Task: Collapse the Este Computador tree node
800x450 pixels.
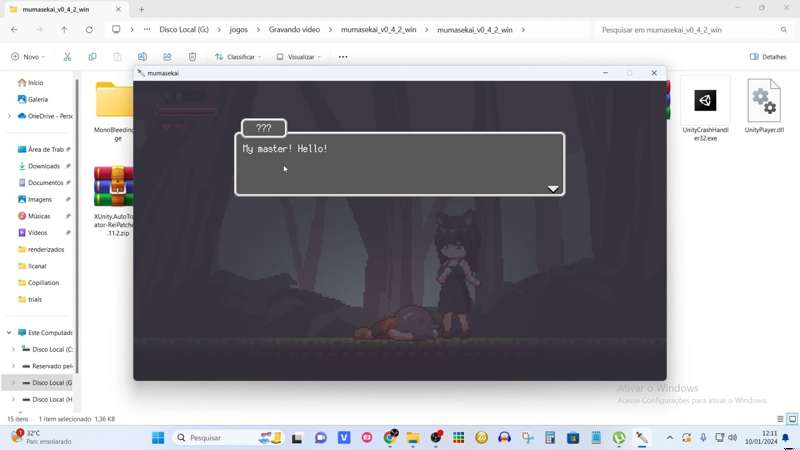Action: [9, 332]
